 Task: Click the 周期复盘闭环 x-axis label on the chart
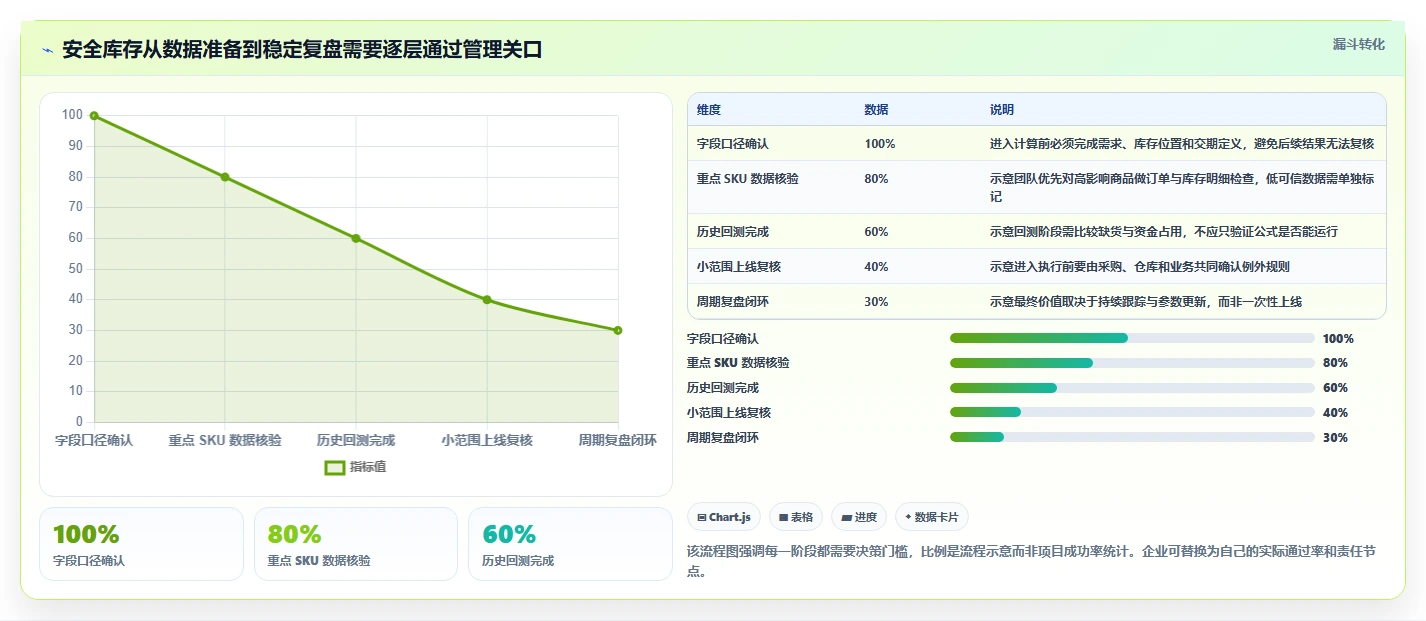tap(618, 440)
